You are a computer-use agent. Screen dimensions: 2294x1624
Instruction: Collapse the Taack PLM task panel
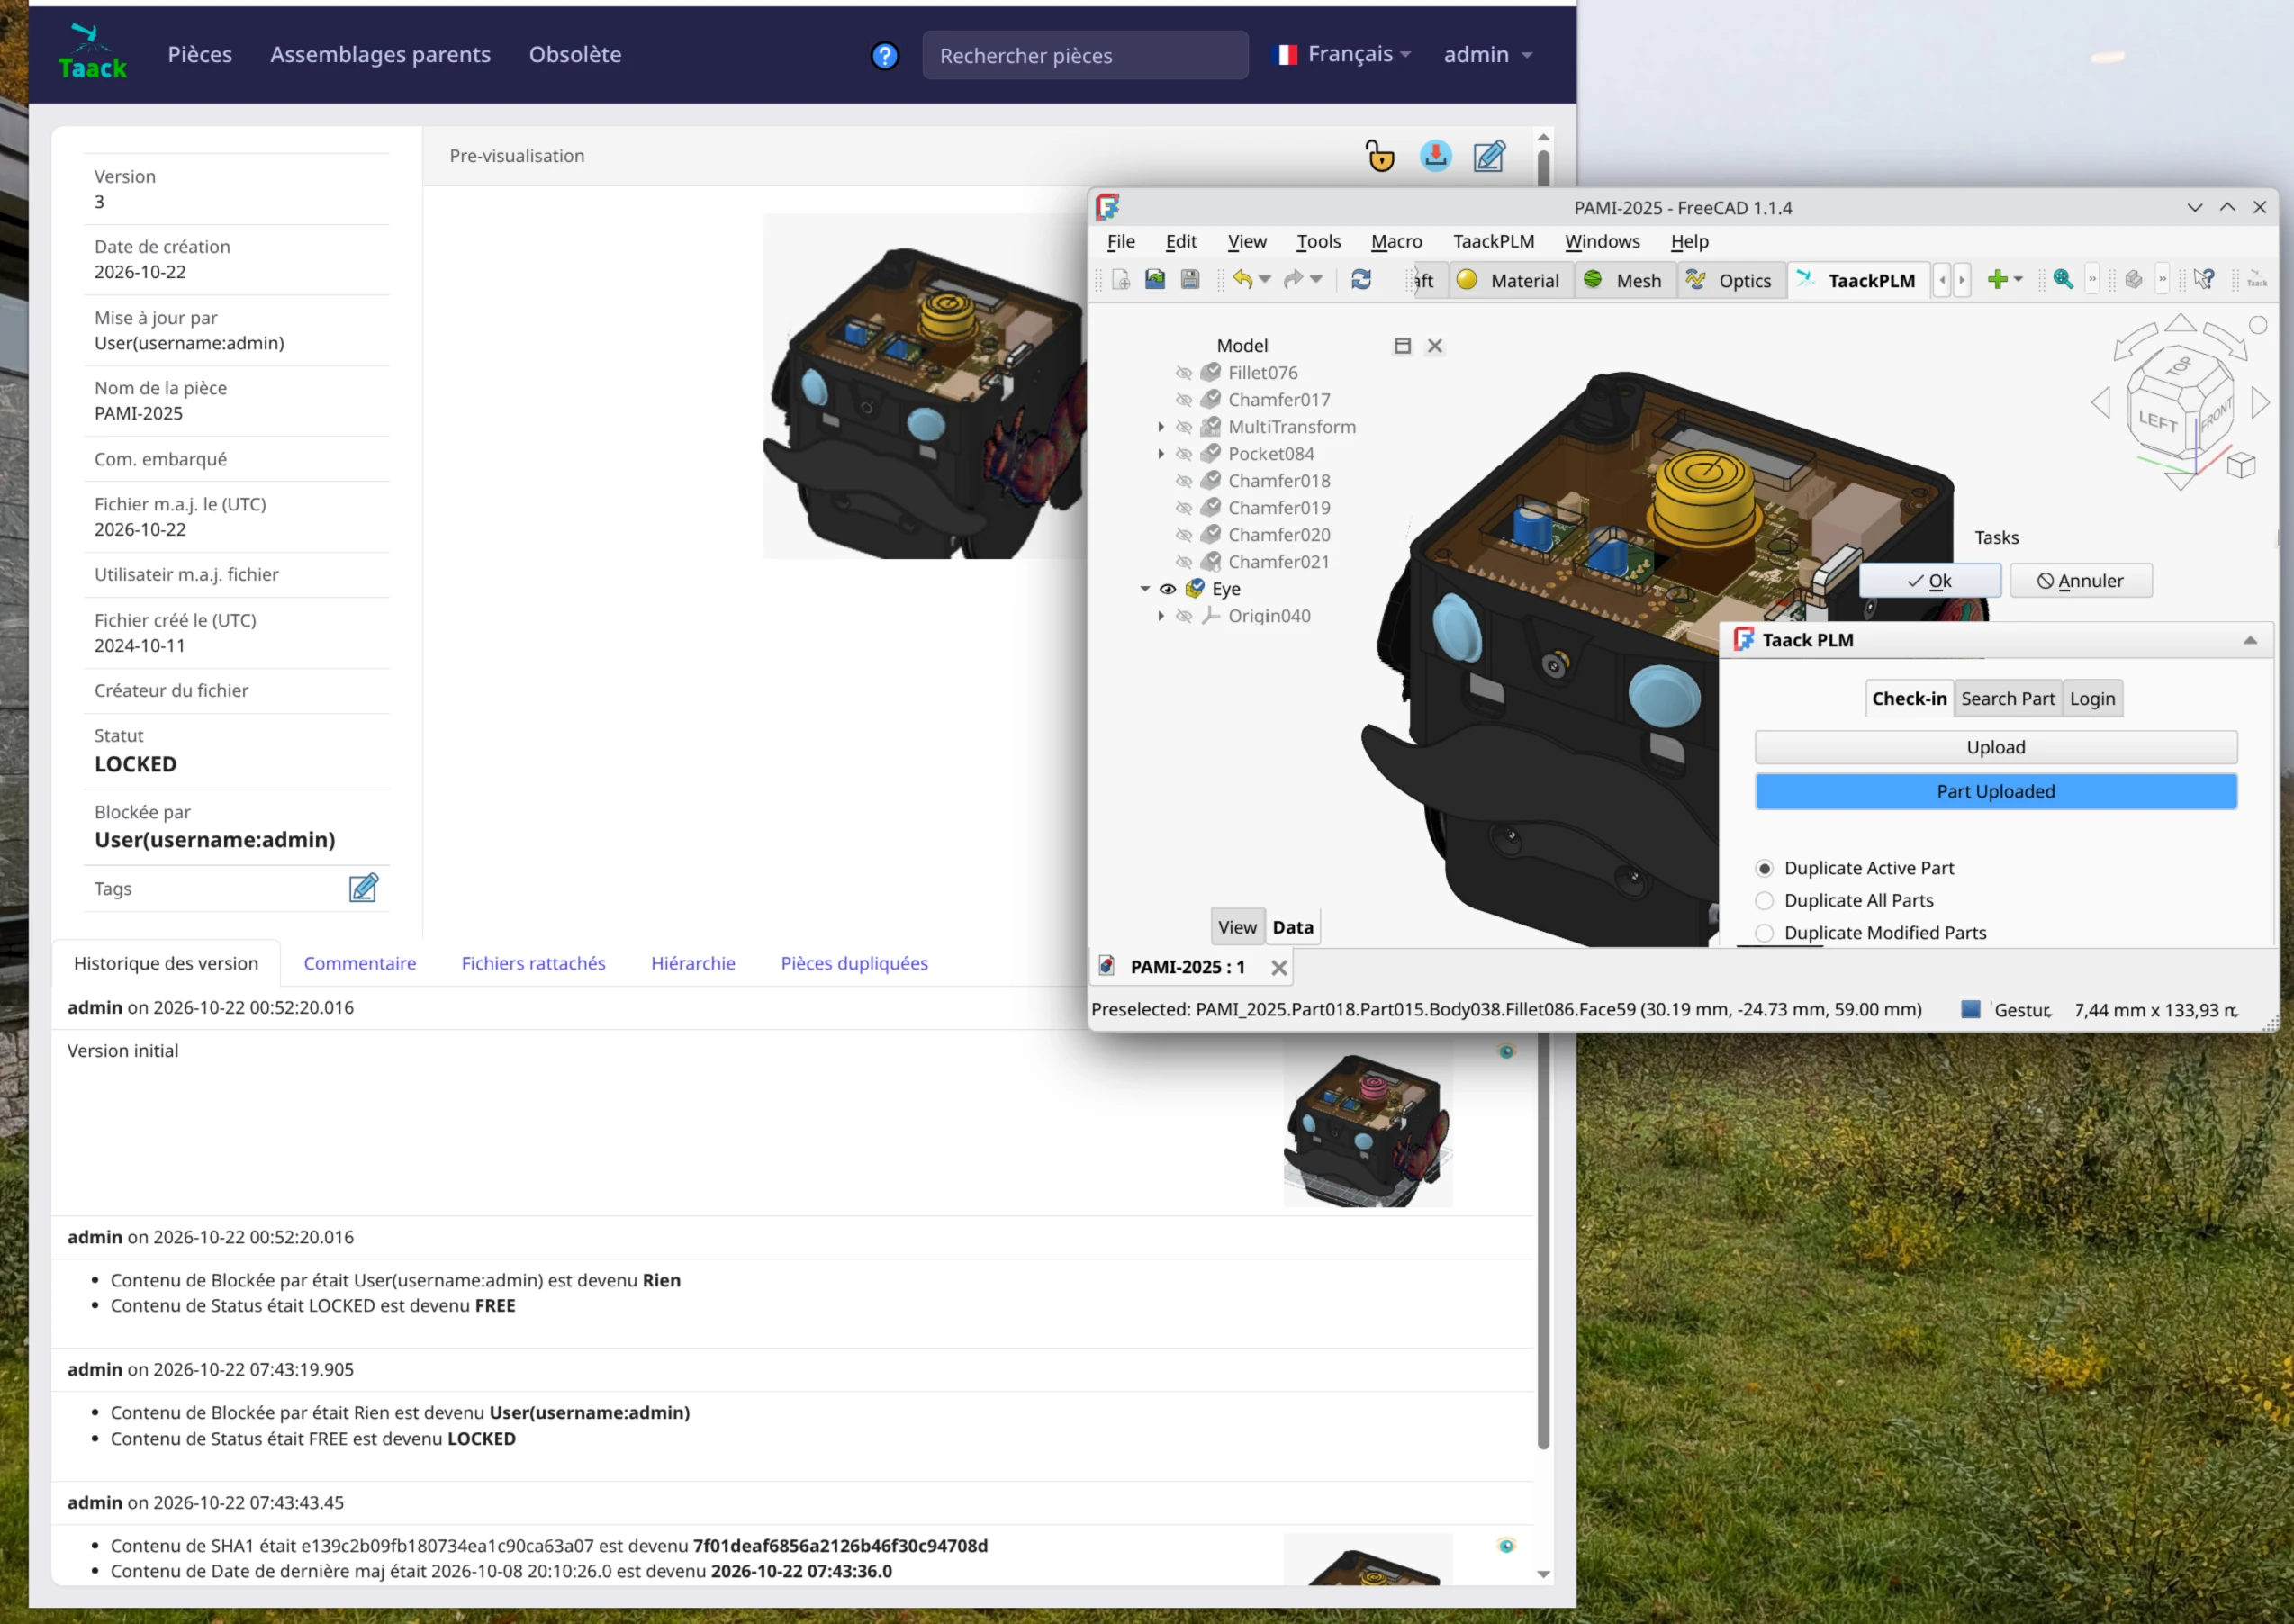pyautogui.click(x=2250, y=640)
